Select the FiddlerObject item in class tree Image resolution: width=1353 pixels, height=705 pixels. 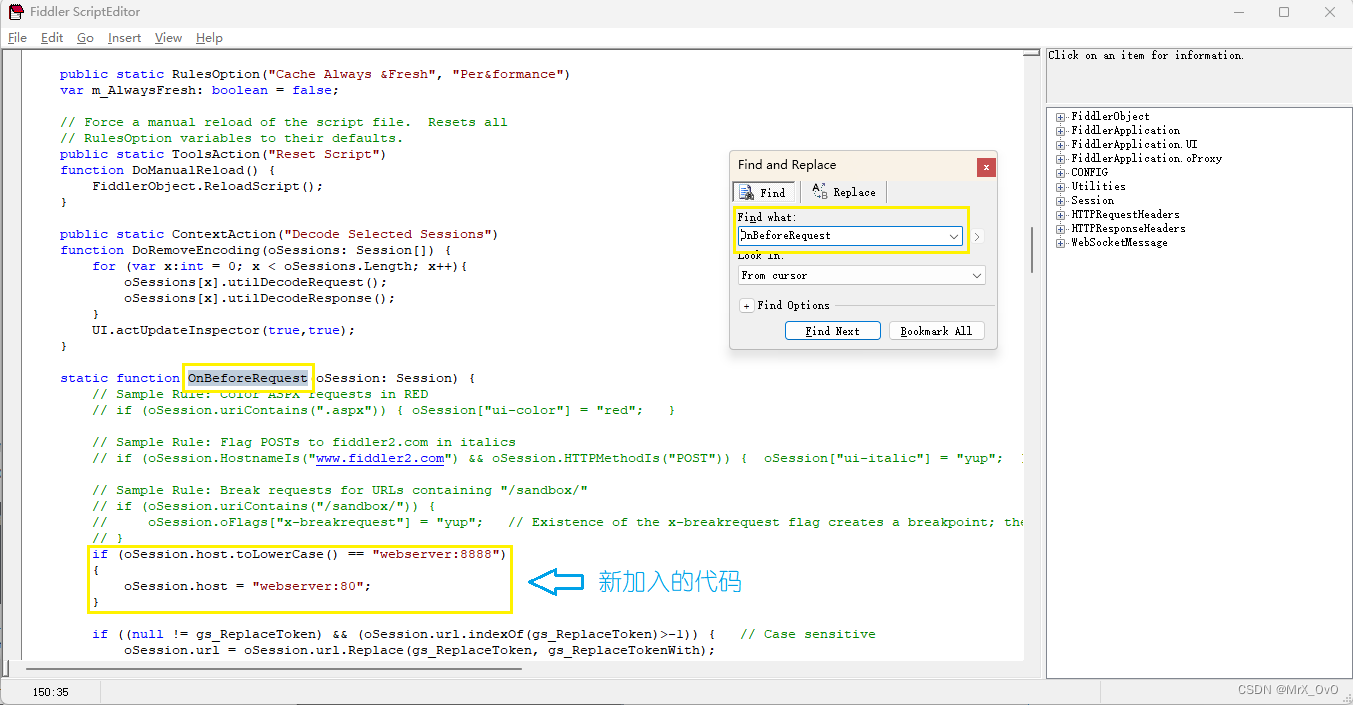pos(1110,117)
